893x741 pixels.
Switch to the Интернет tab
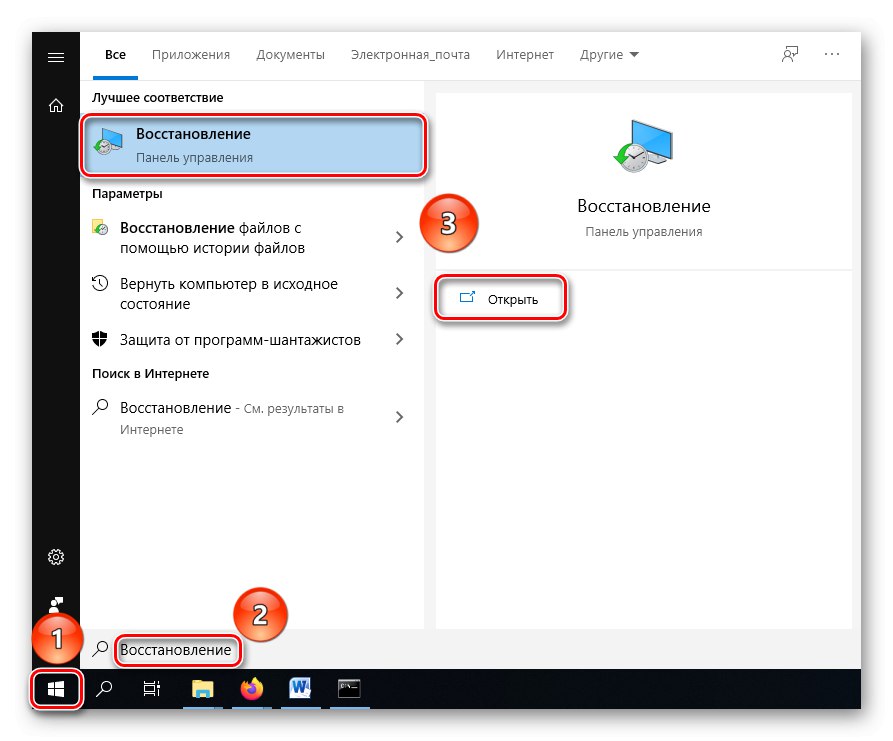525,55
